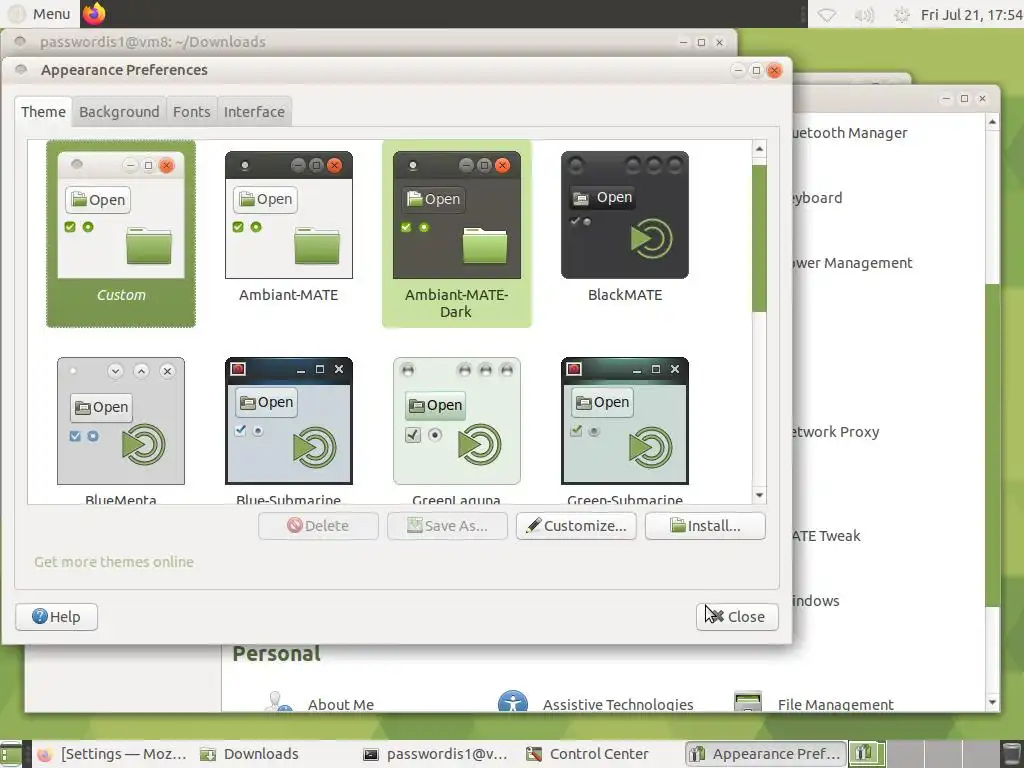Viewport: 1024px width, 768px height.
Task: Open the Interface tab
Action: pos(254,112)
